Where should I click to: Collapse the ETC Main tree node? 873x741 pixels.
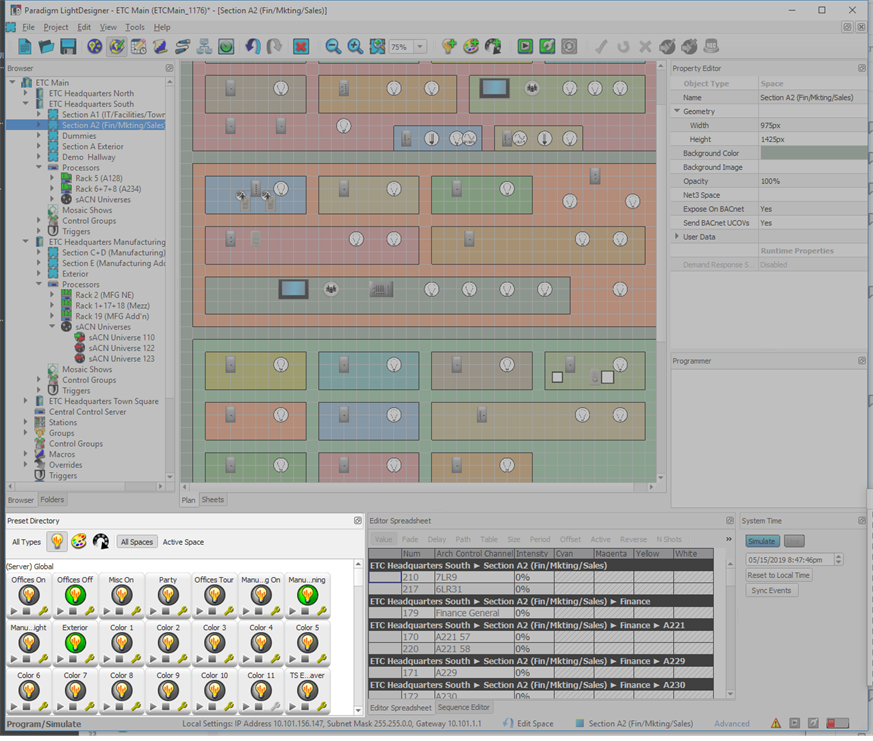(12, 82)
